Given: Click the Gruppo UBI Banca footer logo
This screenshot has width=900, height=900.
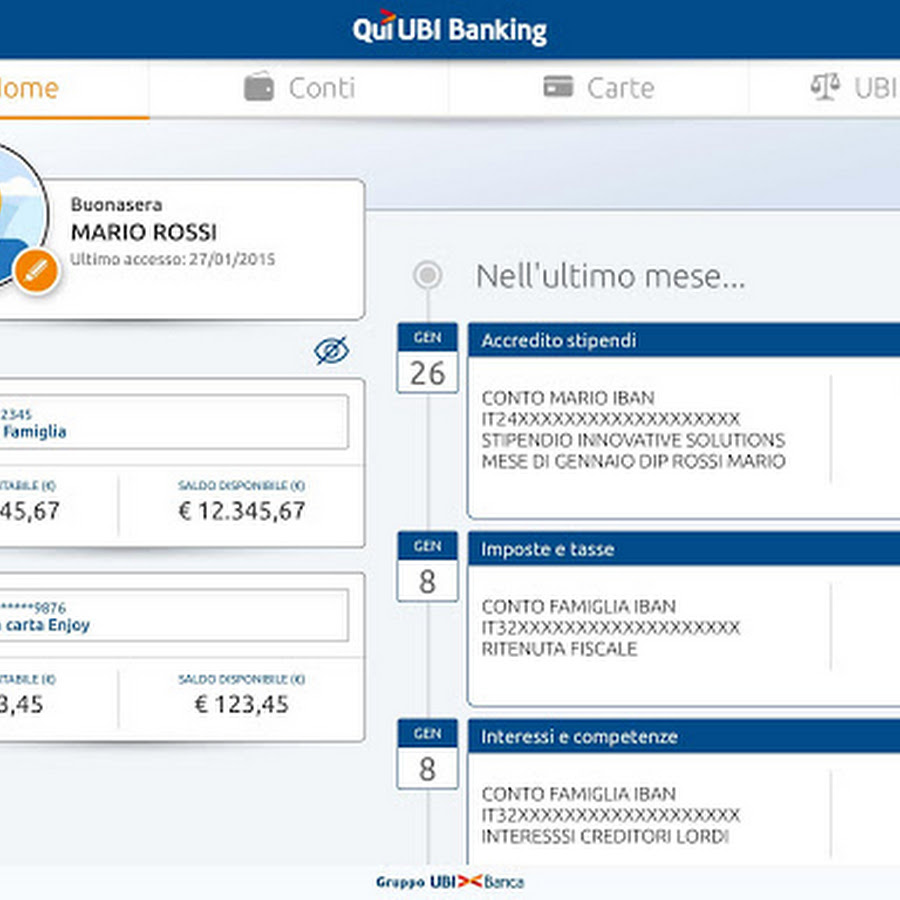Looking at the screenshot, I should pos(450,882).
